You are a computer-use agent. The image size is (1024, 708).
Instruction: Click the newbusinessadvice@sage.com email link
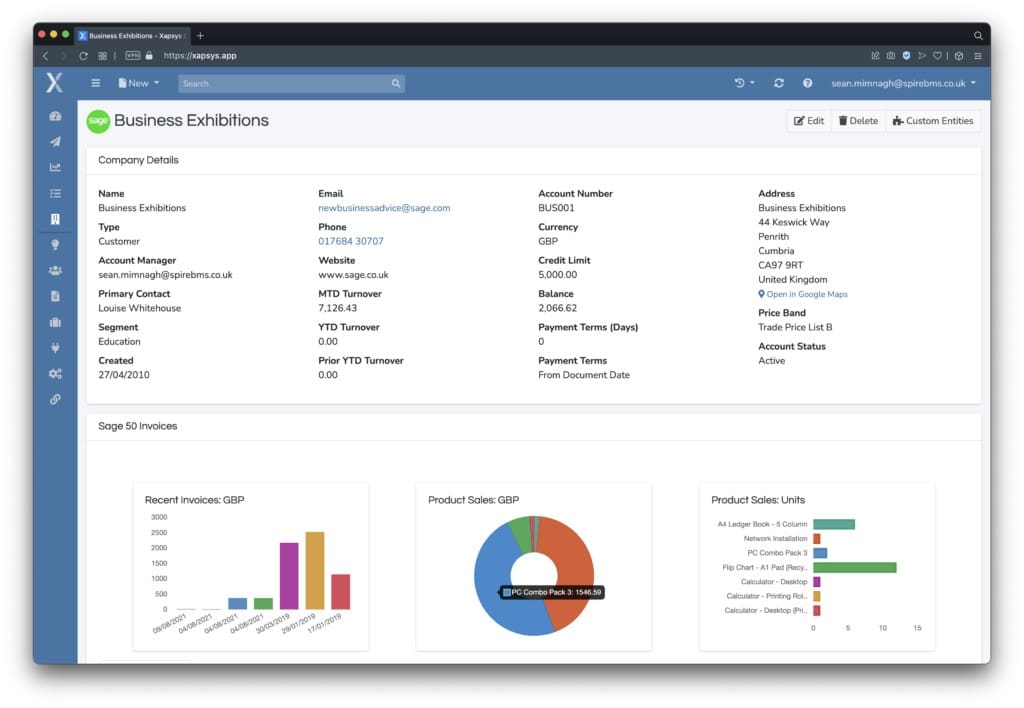point(384,208)
